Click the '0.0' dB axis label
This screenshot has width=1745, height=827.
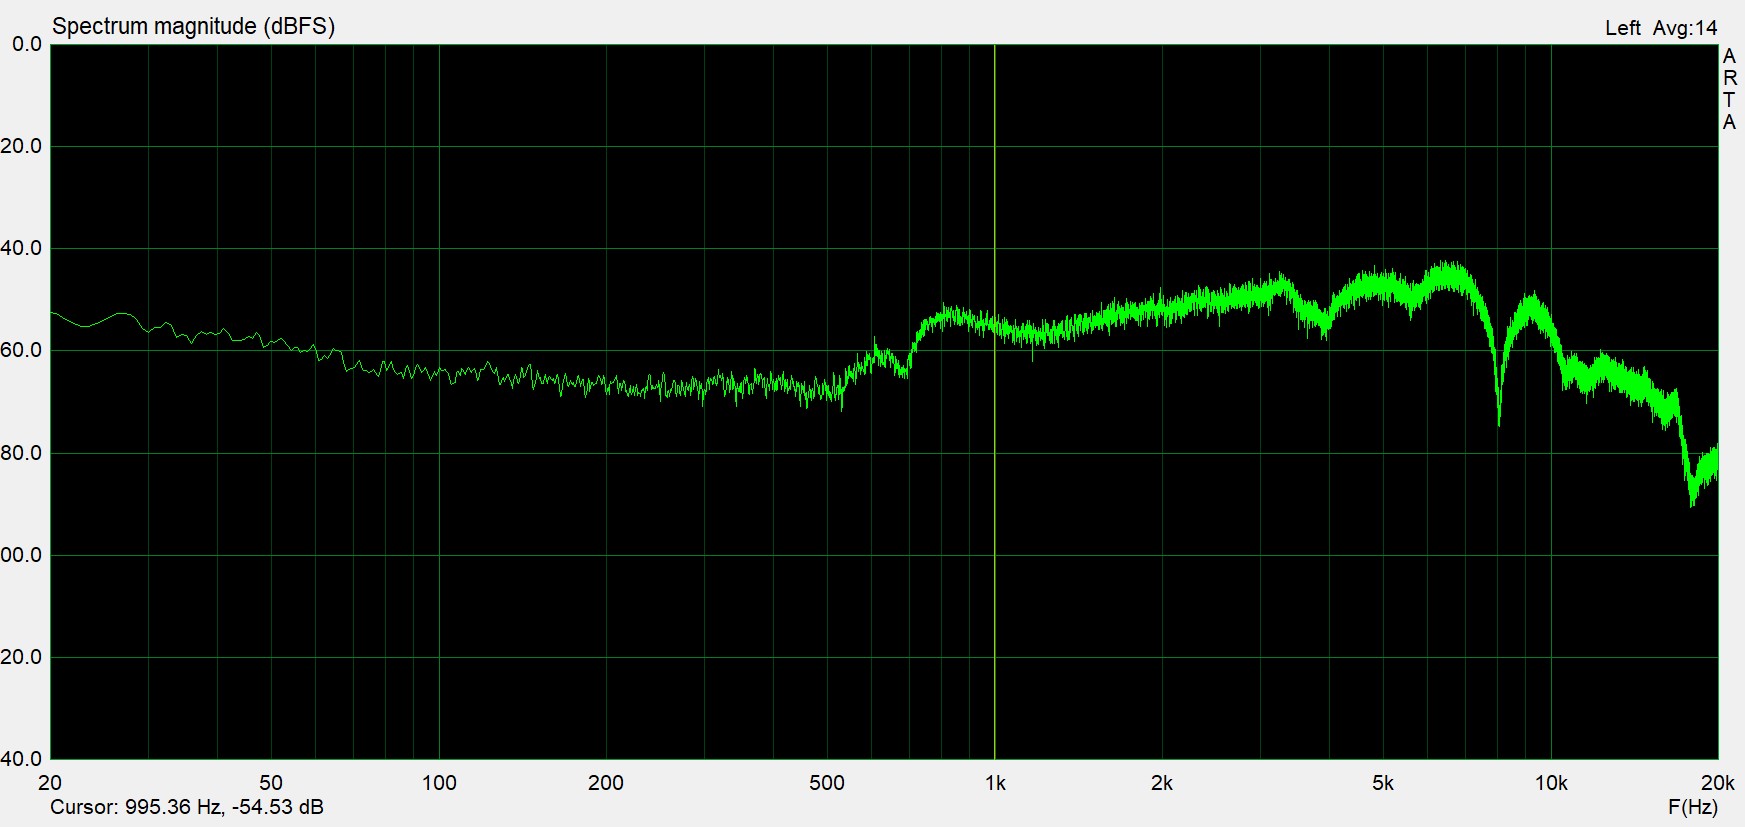27,44
